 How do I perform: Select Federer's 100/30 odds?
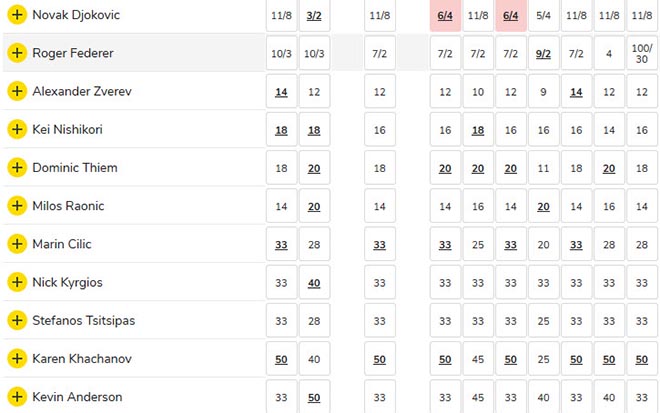[641, 53]
